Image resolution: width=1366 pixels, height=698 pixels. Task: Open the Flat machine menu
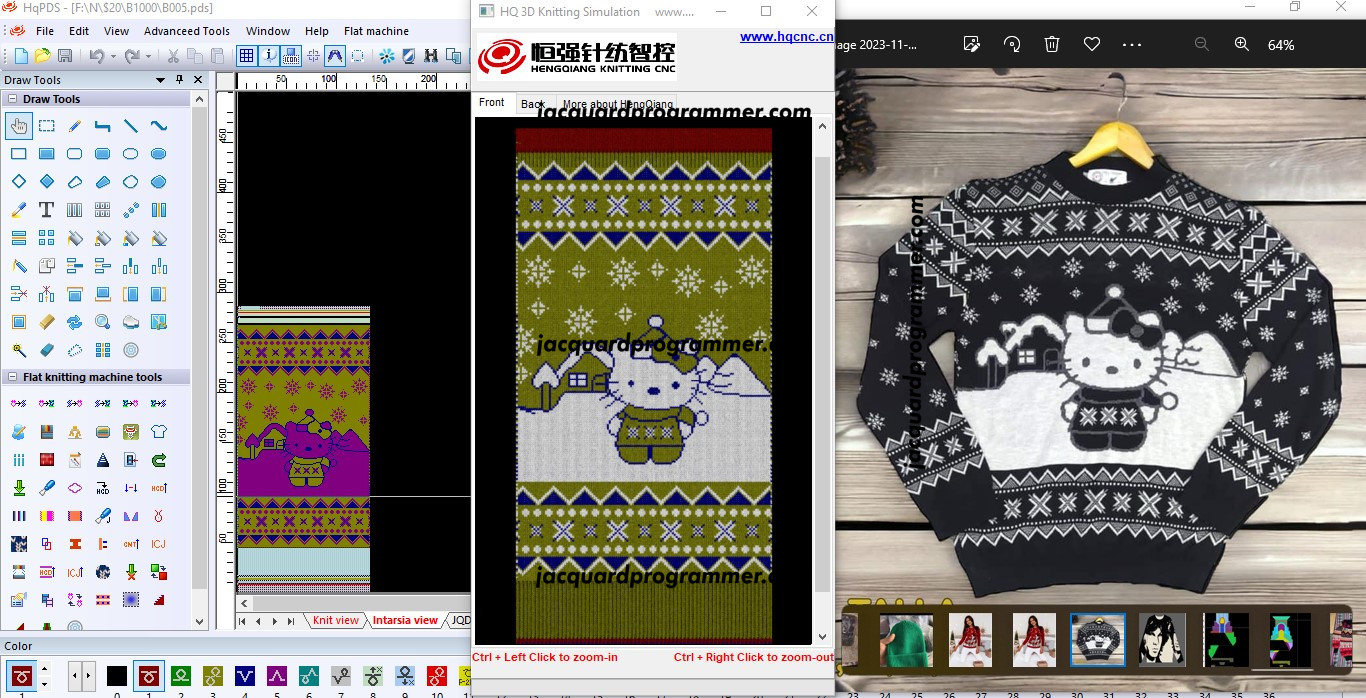(376, 31)
